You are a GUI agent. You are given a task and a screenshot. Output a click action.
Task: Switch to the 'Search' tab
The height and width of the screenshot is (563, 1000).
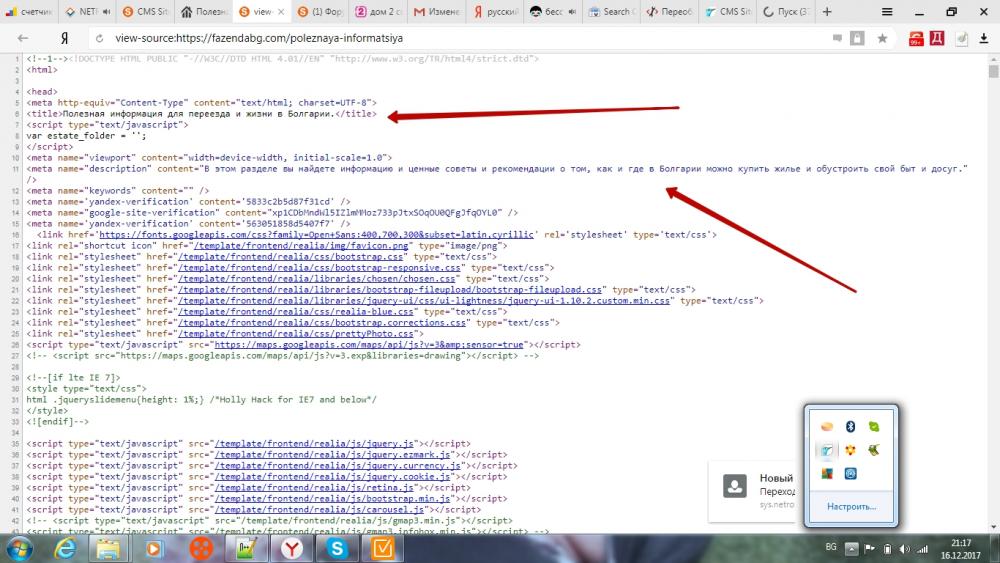pyautogui.click(x=611, y=11)
